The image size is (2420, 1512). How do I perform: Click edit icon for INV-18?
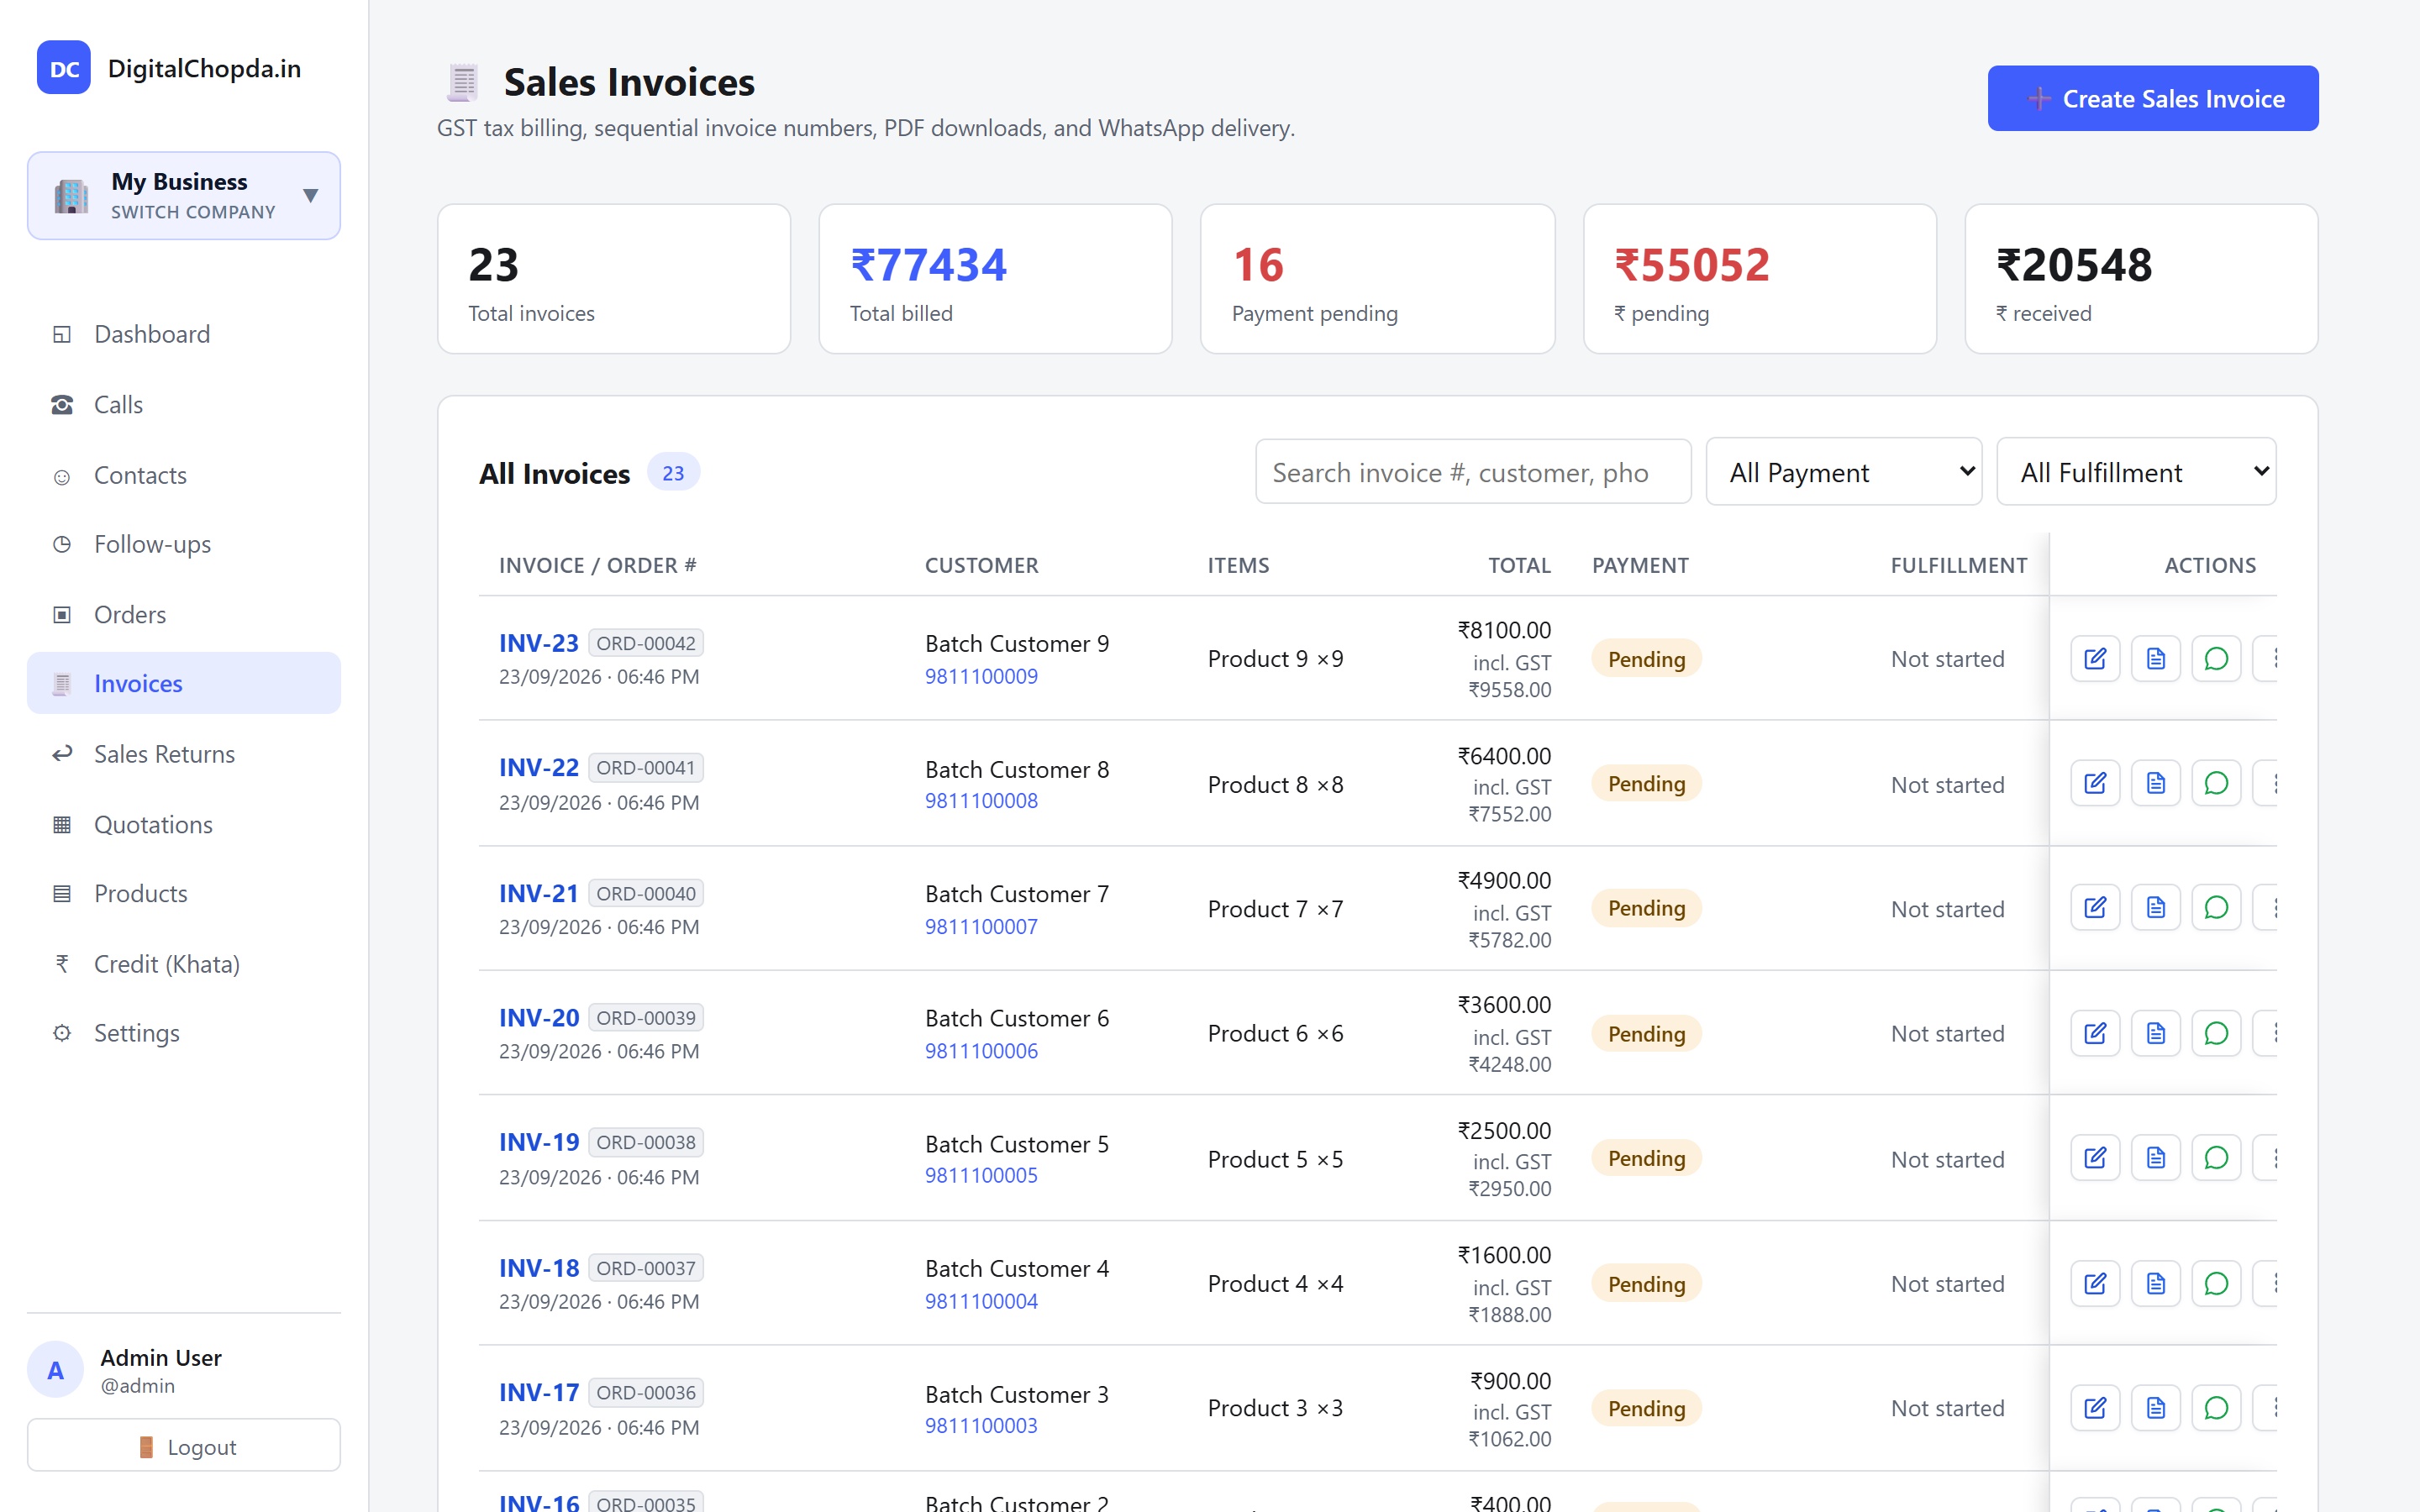click(x=2095, y=1283)
